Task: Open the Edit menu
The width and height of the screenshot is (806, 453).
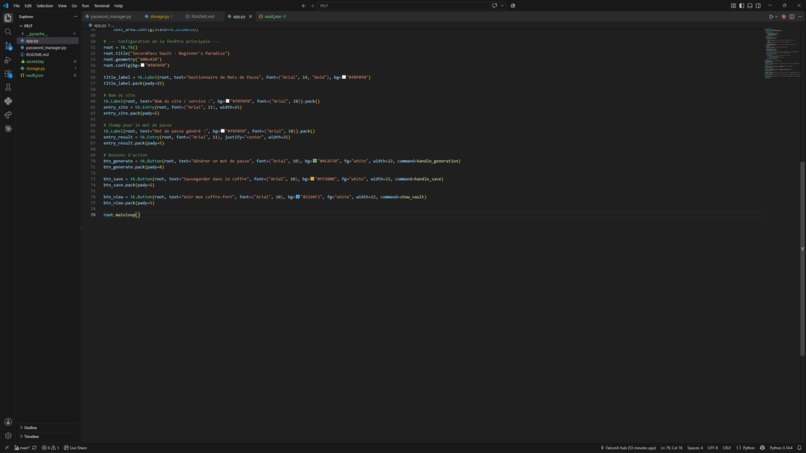Action: [28, 6]
